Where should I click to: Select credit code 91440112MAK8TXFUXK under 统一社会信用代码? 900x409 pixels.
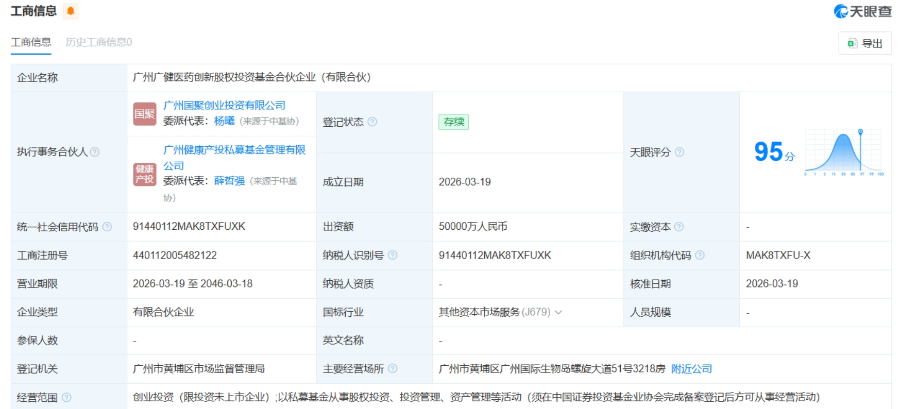pos(189,227)
